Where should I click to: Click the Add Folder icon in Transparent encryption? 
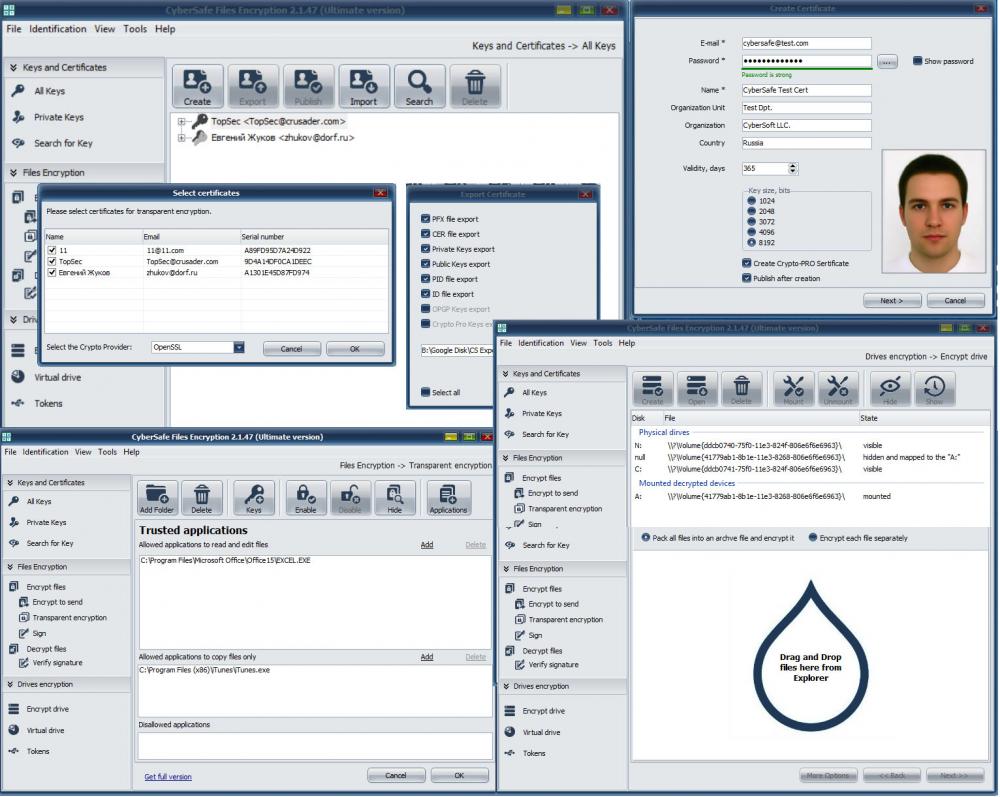[156, 497]
